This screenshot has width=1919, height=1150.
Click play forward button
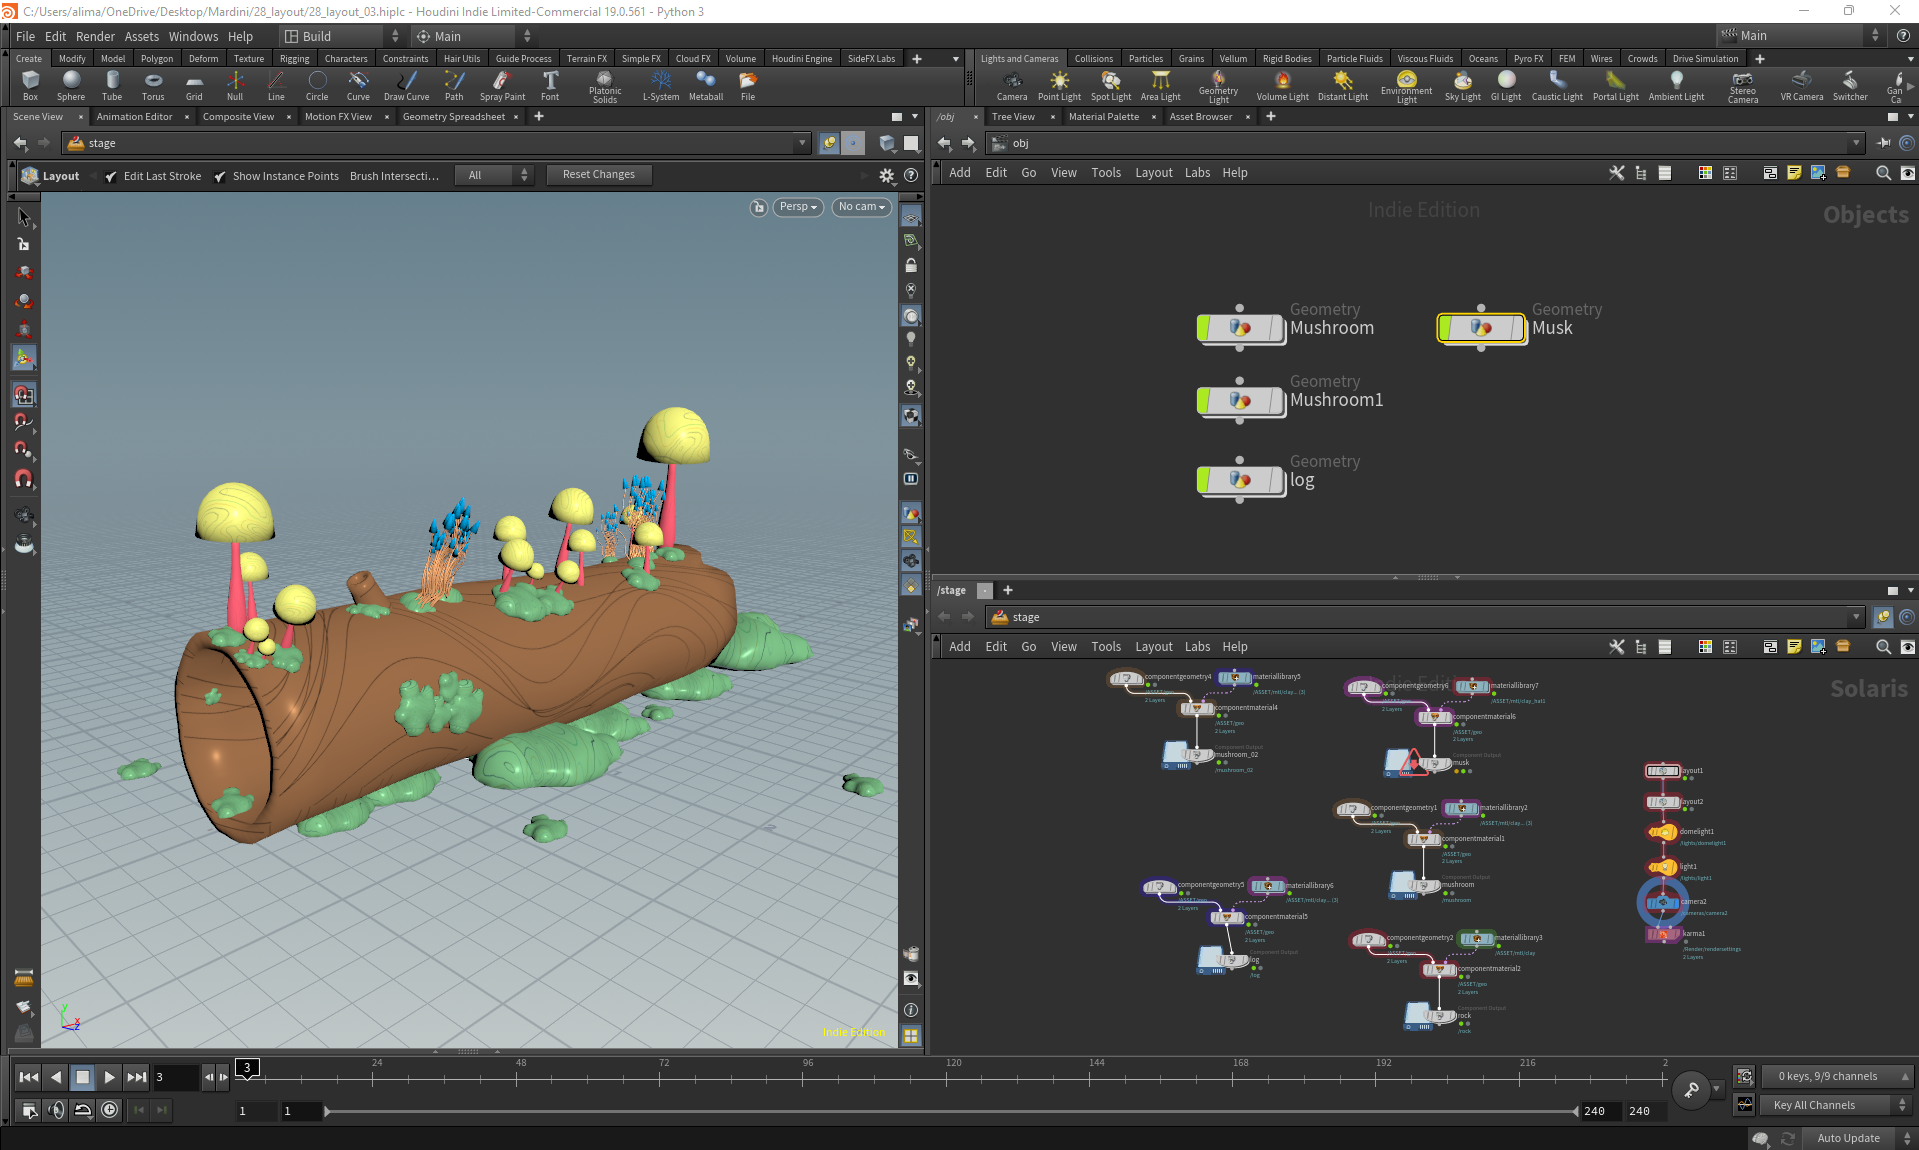click(x=110, y=1077)
